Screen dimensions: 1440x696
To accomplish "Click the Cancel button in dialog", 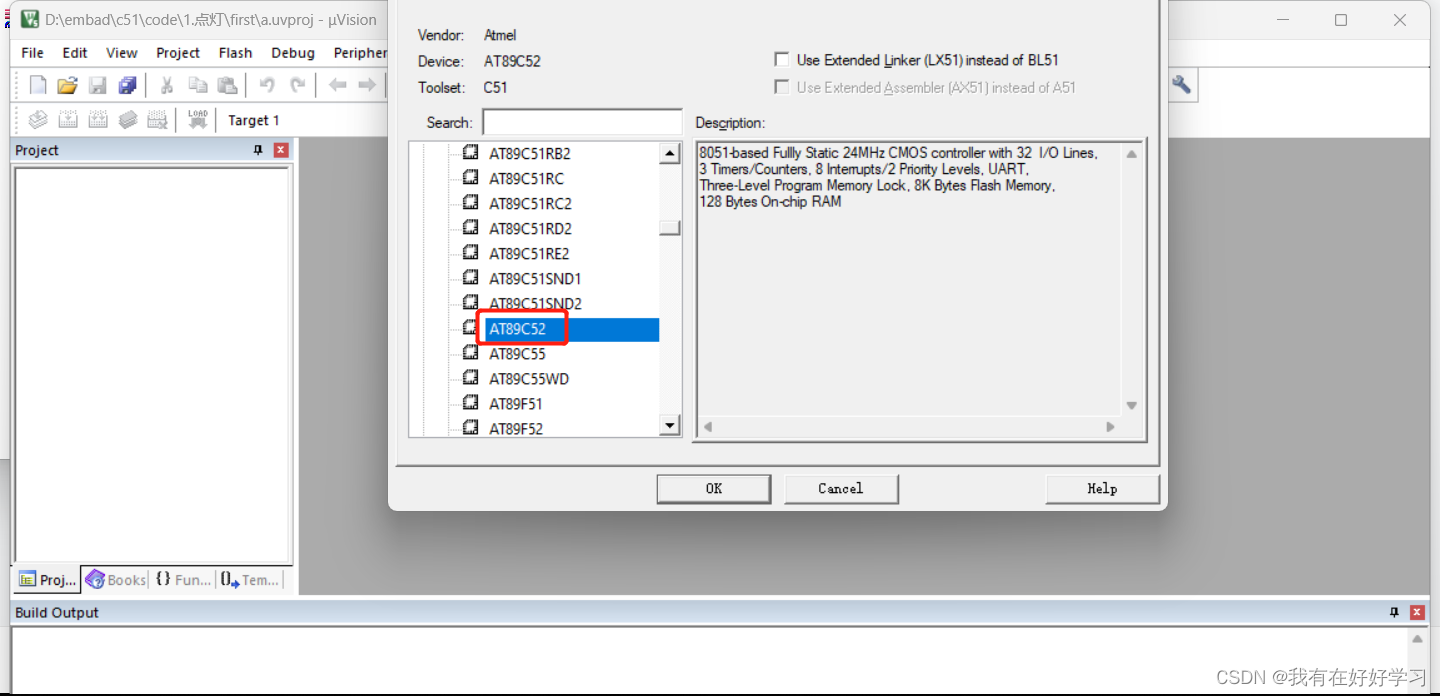I will click(x=841, y=488).
